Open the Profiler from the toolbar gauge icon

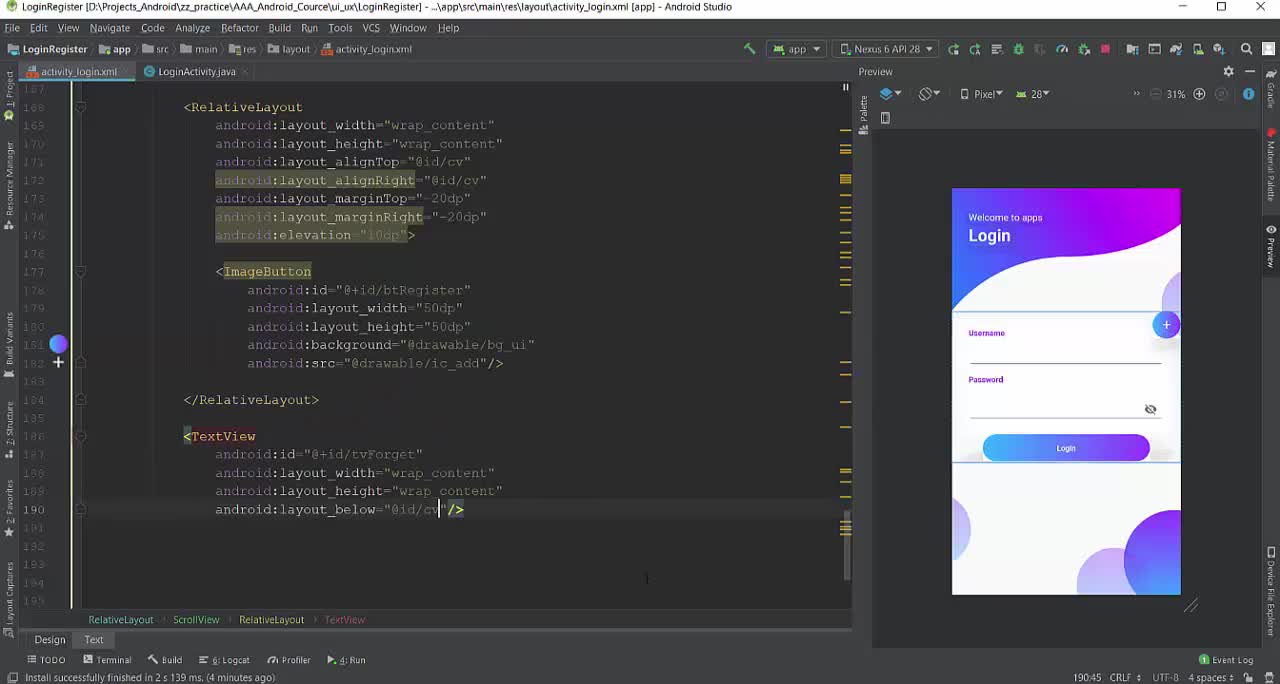coord(1062,49)
